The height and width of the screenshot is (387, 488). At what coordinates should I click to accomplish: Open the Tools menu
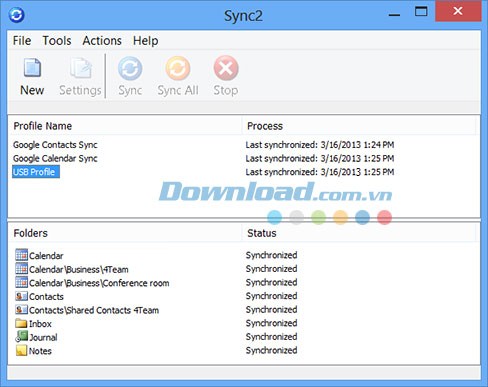pos(57,41)
